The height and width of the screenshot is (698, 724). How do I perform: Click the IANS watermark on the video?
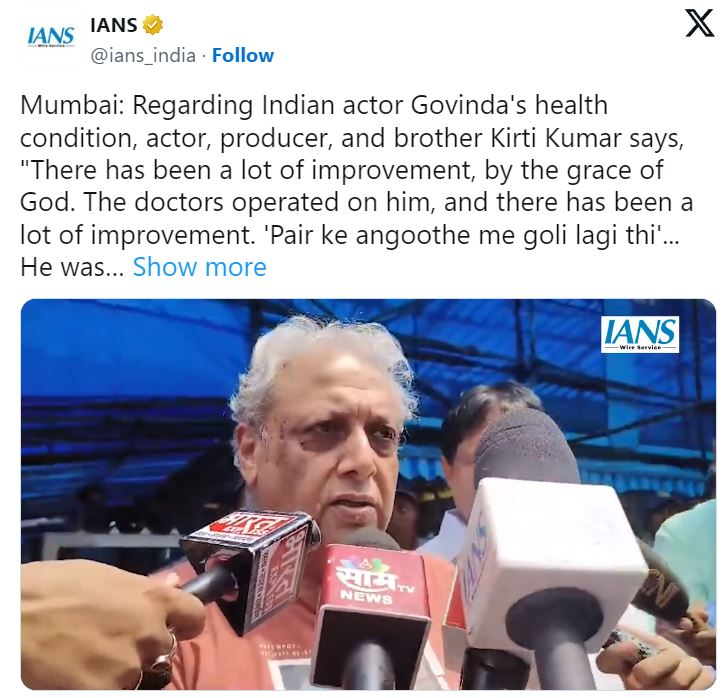click(x=640, y=335)
